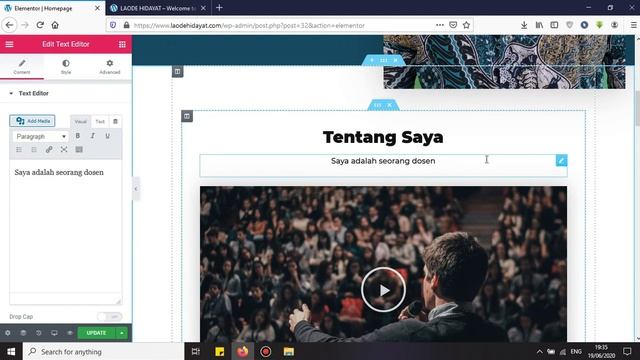Delete the Tentang Saya section
Viewport: 640px width, 360px height.
click(x=389, y=105)
